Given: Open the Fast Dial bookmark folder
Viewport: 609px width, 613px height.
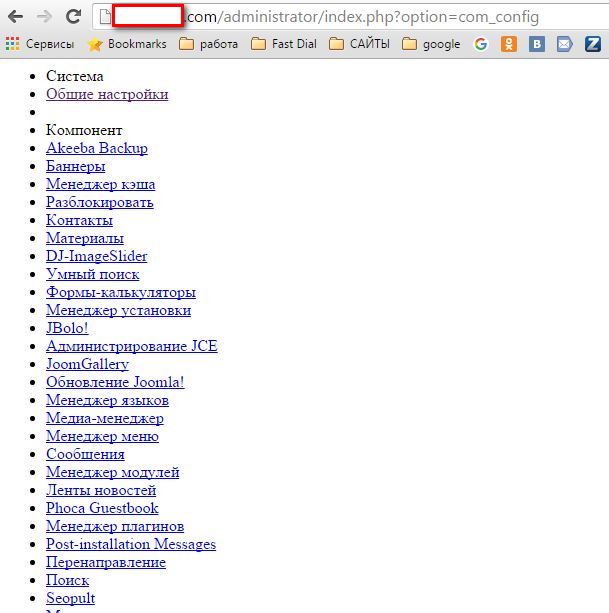Looking at the screenshot, I should pyautogui.click(x=284, y=44).
